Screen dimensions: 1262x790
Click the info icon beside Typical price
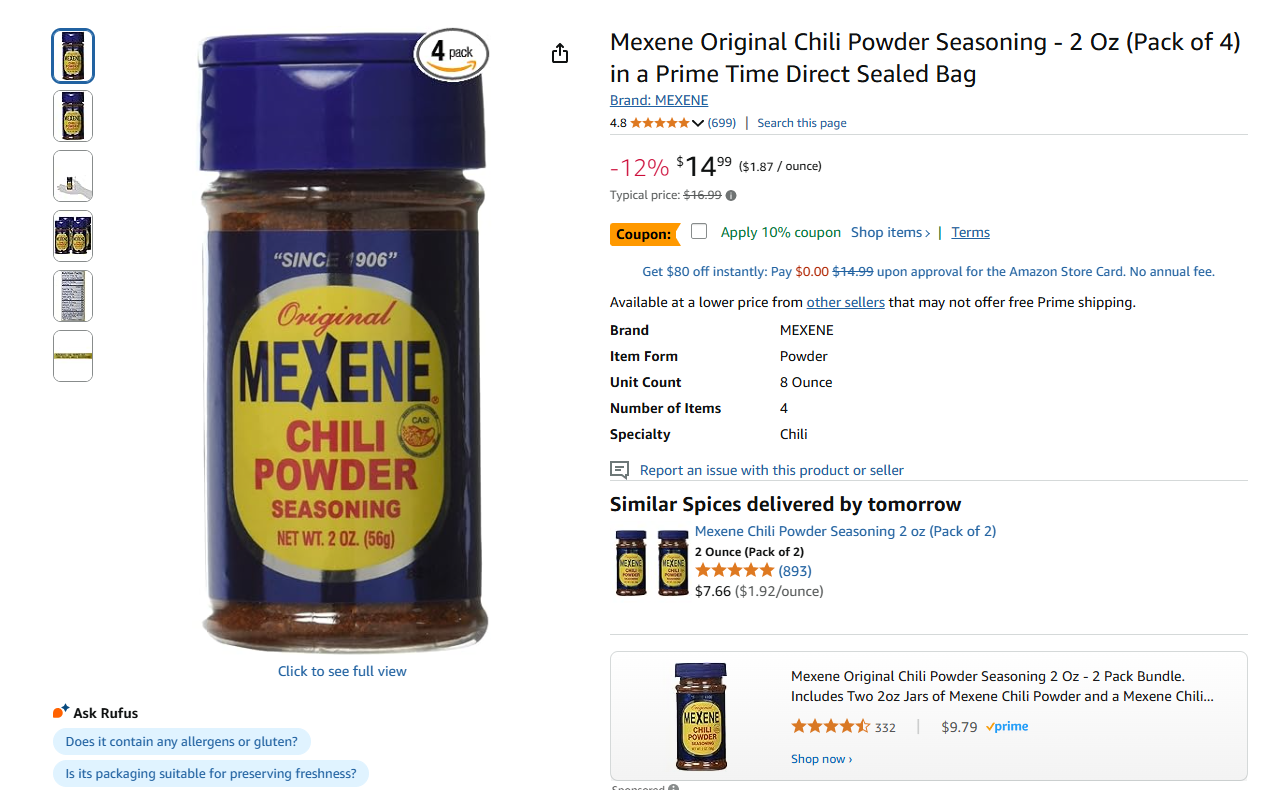(731, 196)
